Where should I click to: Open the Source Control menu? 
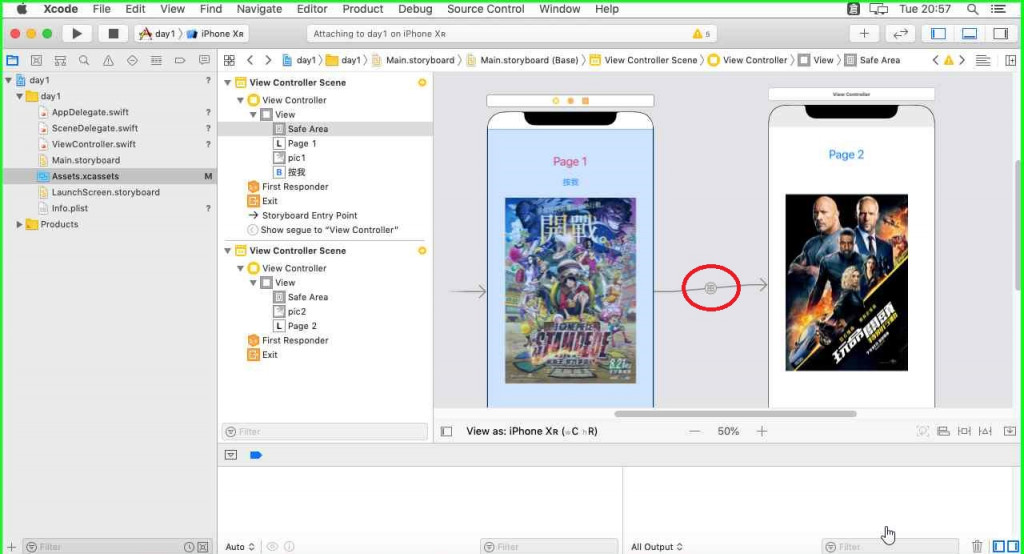pyautogui.click(x=485, y=9)
